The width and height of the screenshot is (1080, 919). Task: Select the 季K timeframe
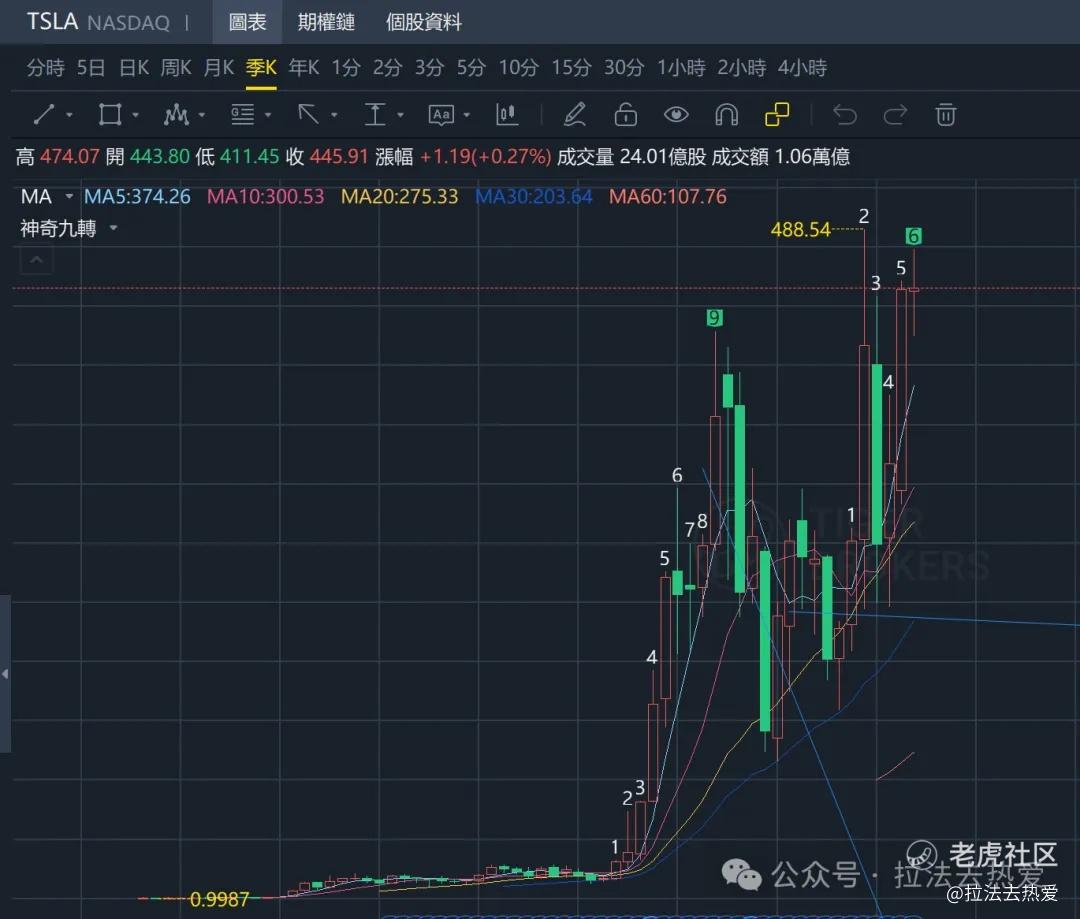[261, 68]
